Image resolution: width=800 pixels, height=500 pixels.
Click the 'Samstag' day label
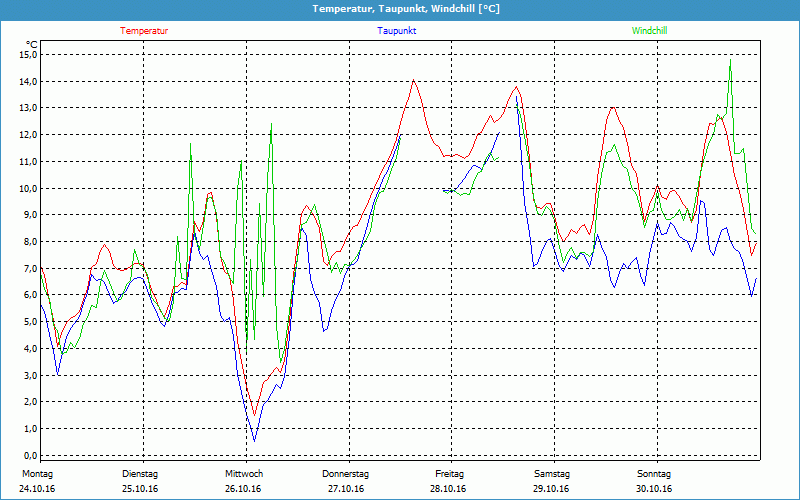tap(552, 474)
